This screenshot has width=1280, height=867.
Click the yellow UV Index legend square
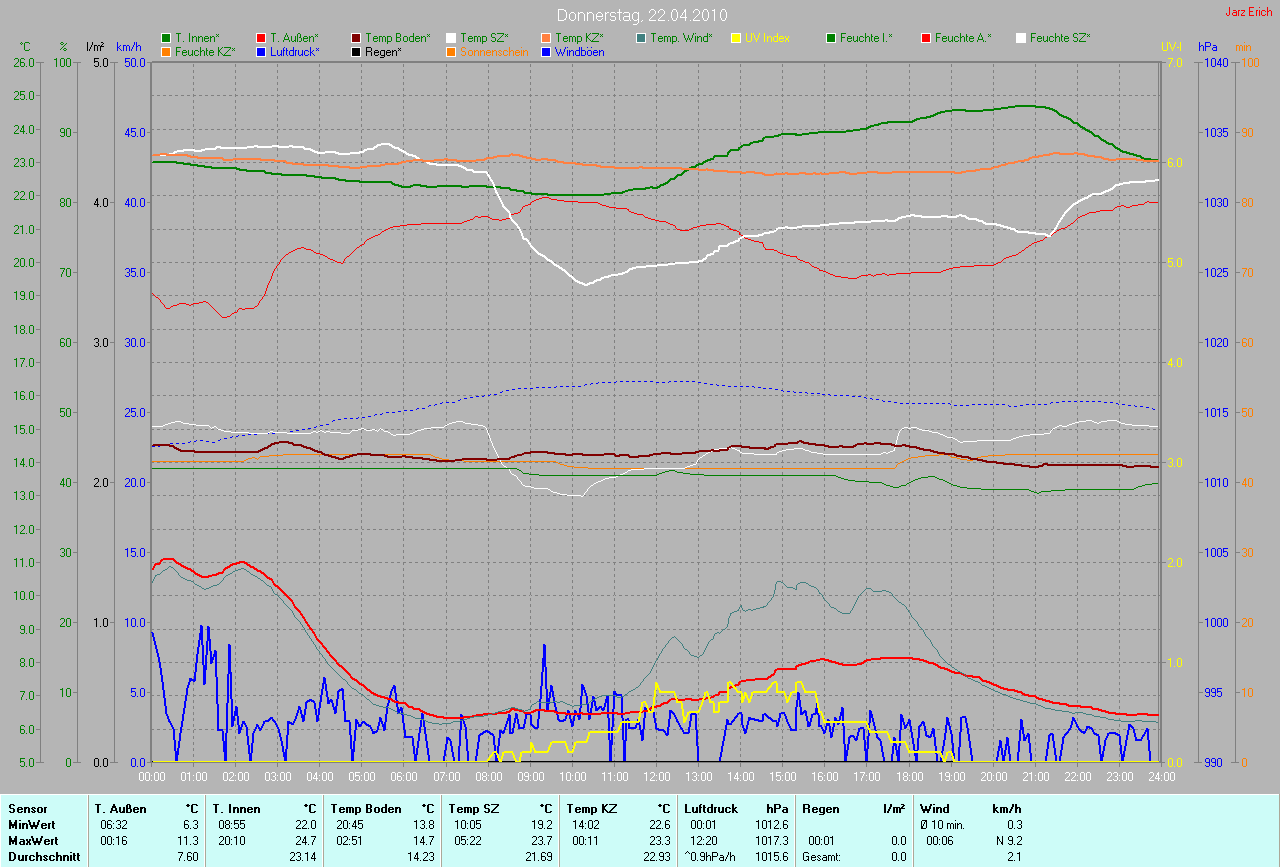point(736,38)
